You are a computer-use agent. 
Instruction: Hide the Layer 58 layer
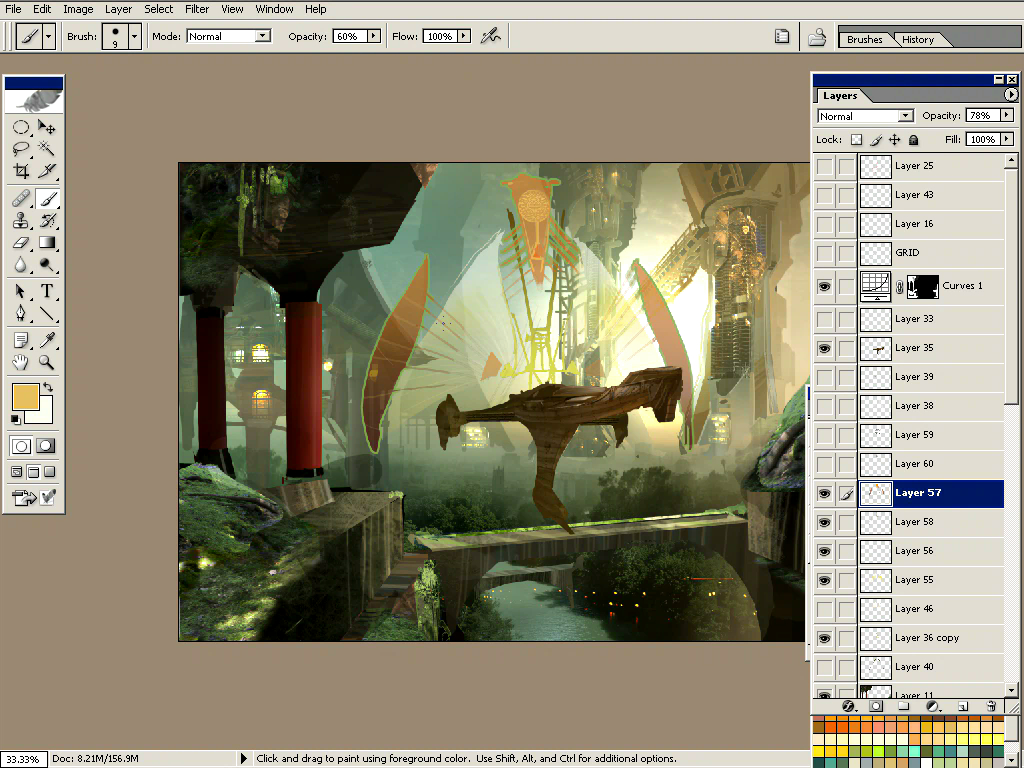click(x=823, y=522)
